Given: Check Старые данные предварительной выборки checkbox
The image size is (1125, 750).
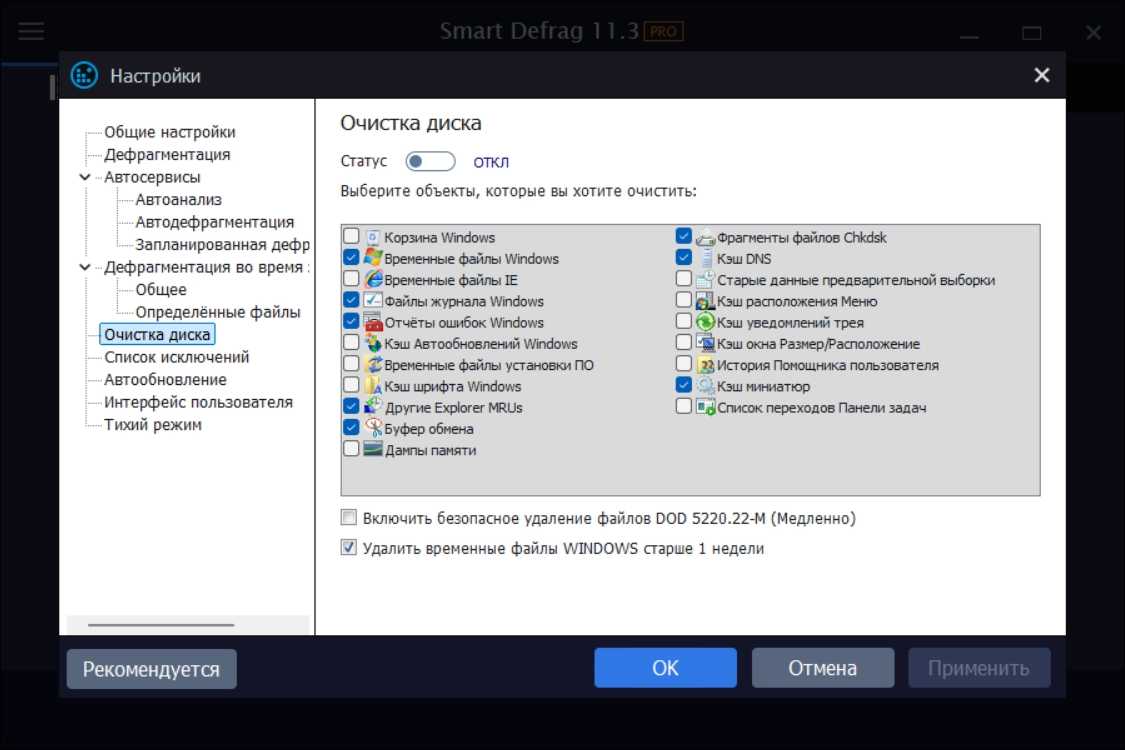Looking at the screenshot, I should pyautogui.click(x=684, y=278).
